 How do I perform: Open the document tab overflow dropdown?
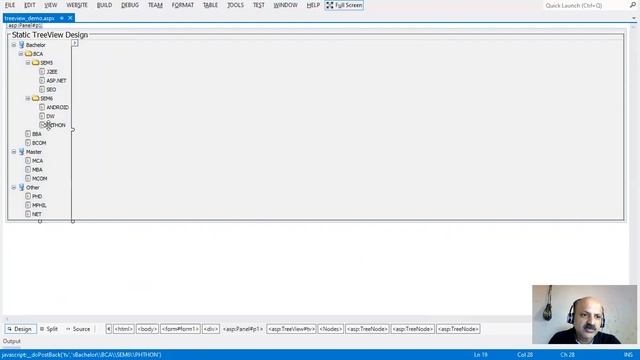pos(634,18)
